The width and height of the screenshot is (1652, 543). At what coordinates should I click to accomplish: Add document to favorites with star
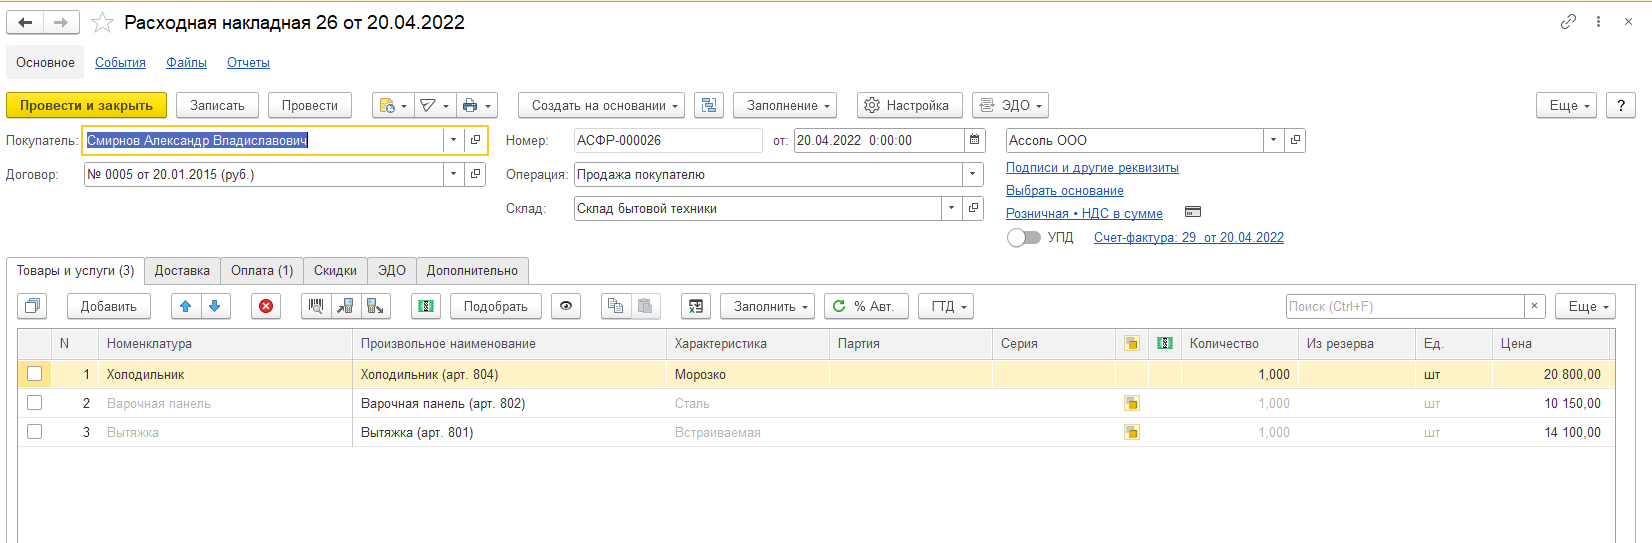tap(102, 22)
